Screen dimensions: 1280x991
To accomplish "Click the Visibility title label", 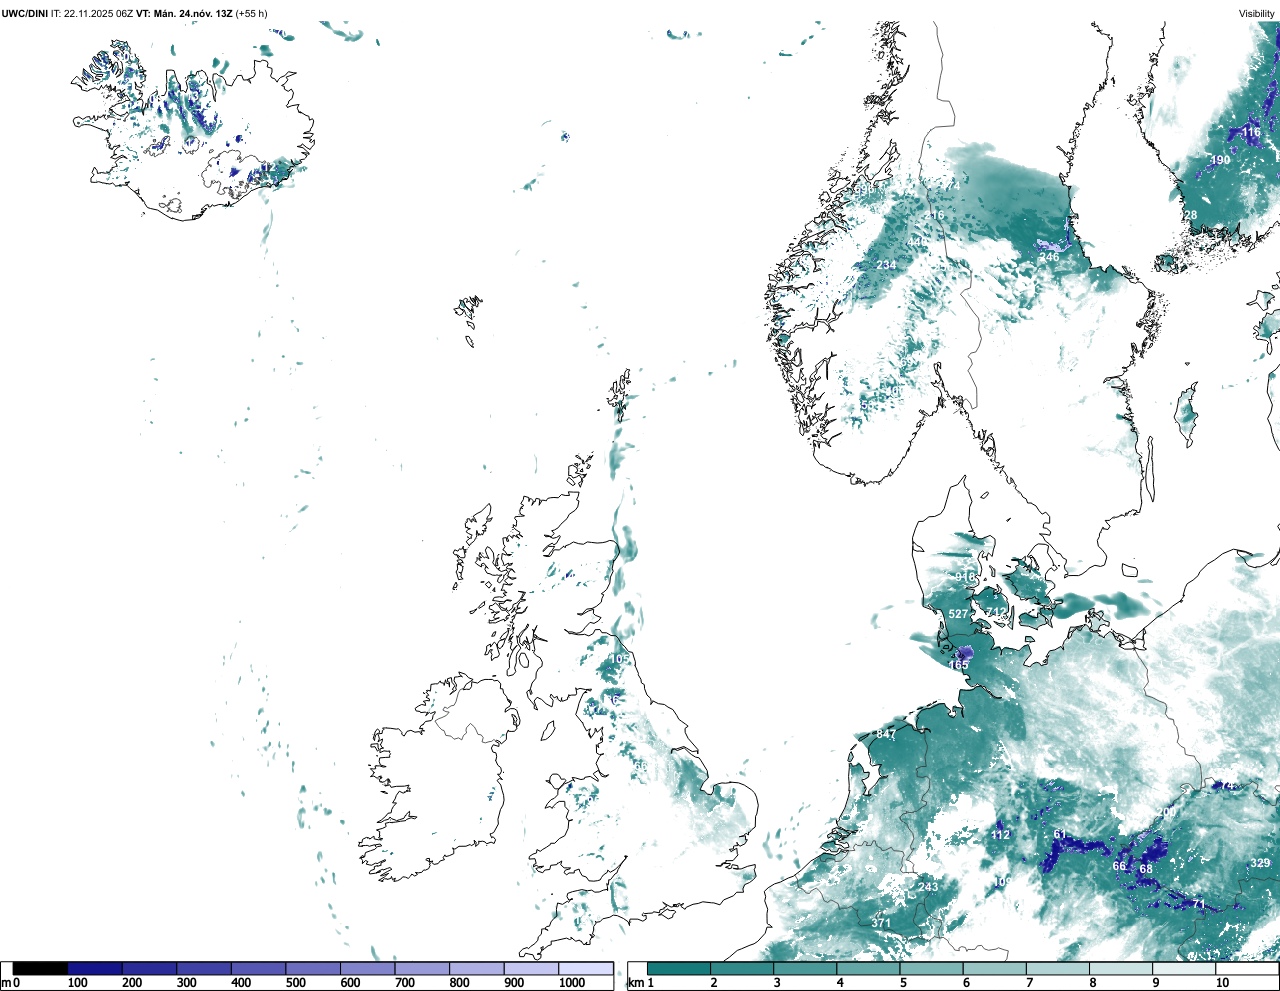I will 1257,13.
